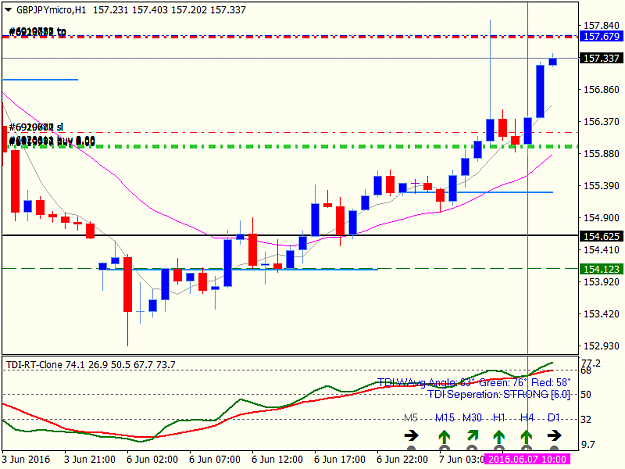Image resolution: width=625 pixels, height=469 pixels.
Task: Select the M15 timeframe label
Action: coord(444,418)
